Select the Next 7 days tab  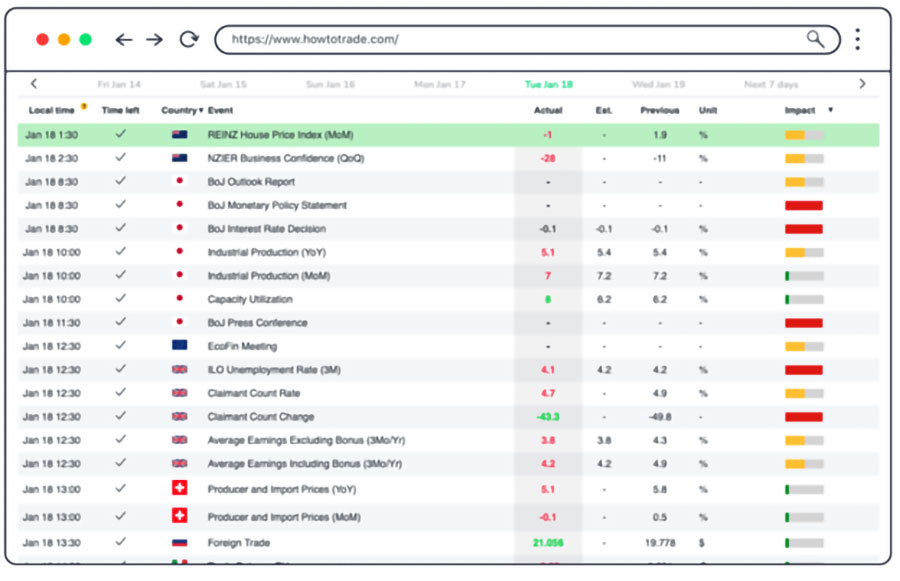(771, 84)
